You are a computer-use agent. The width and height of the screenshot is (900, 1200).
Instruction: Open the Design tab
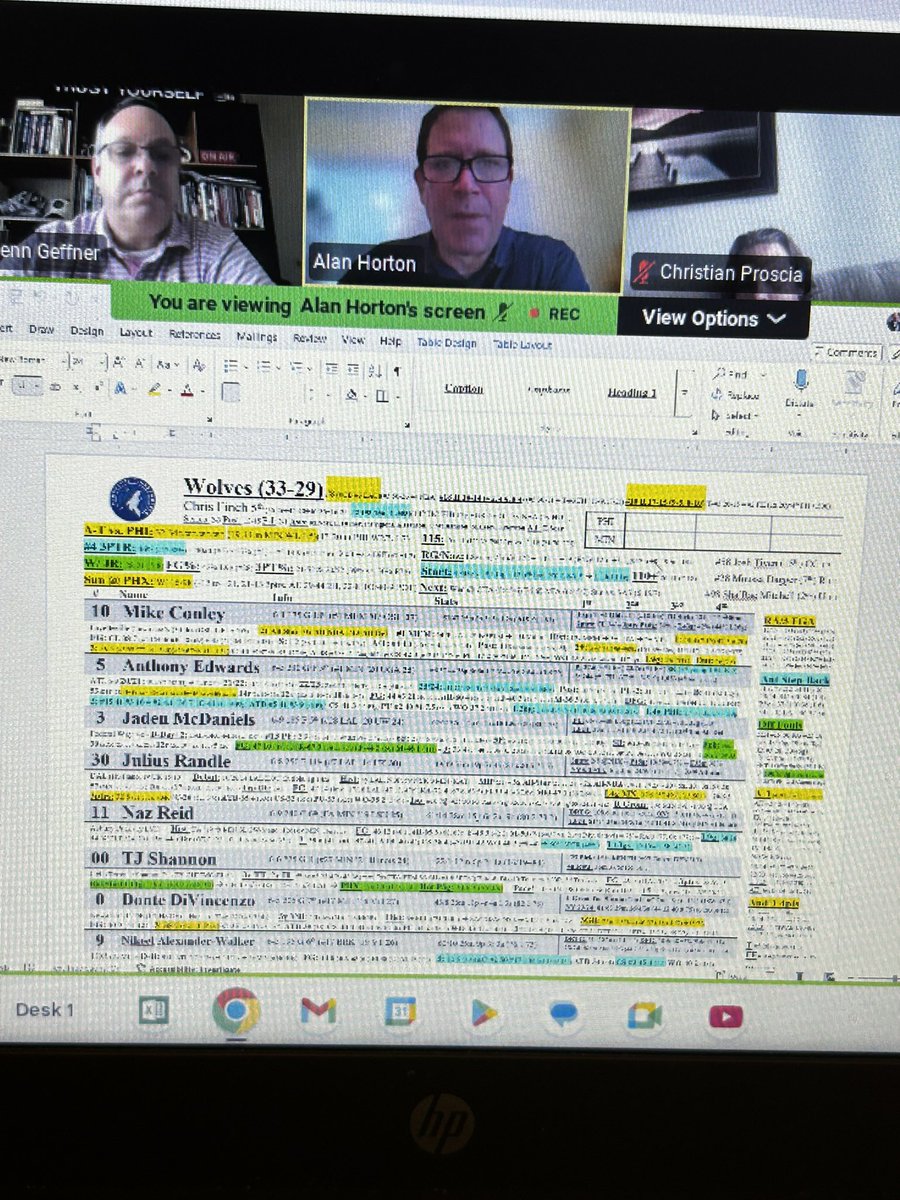click(x=85, y=330)
